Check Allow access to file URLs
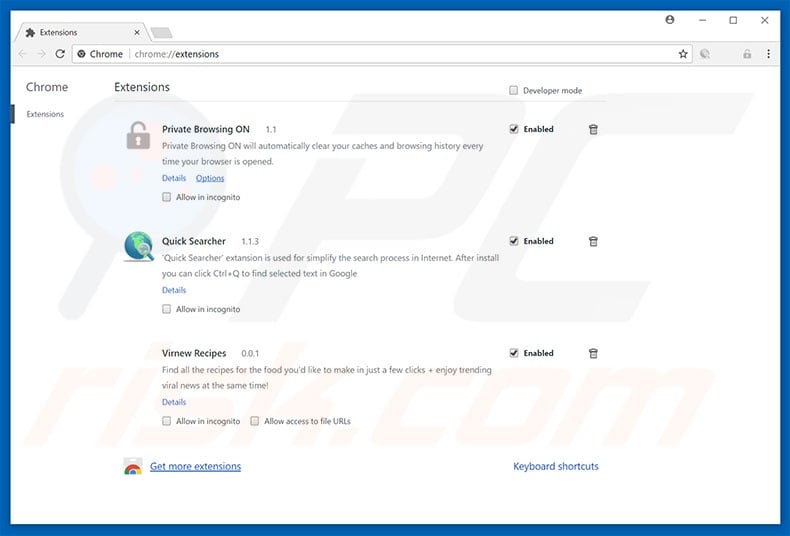The height and width of the screenshot is (536, 790). point(254,421)
